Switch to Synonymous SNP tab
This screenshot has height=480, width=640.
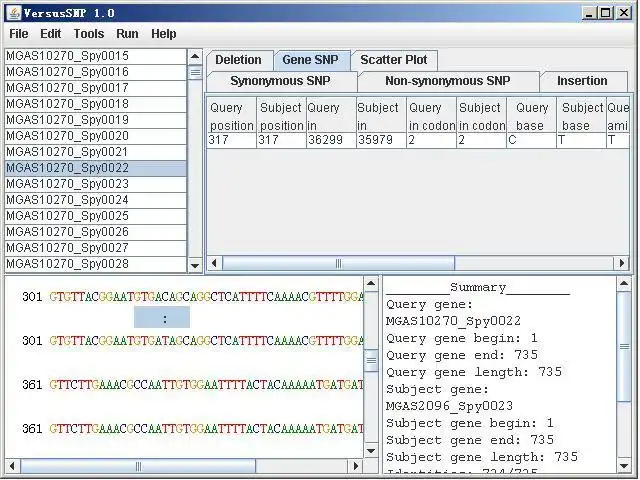280,81
